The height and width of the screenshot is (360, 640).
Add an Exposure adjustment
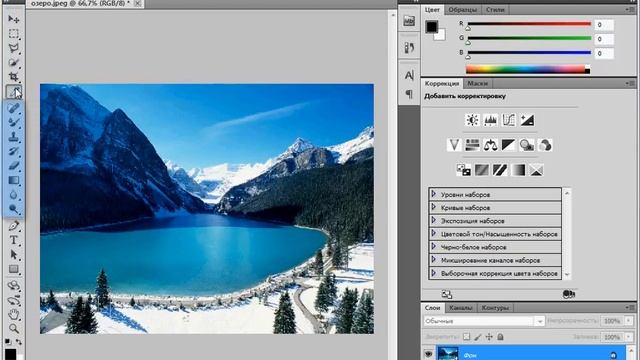pos(527,120)
